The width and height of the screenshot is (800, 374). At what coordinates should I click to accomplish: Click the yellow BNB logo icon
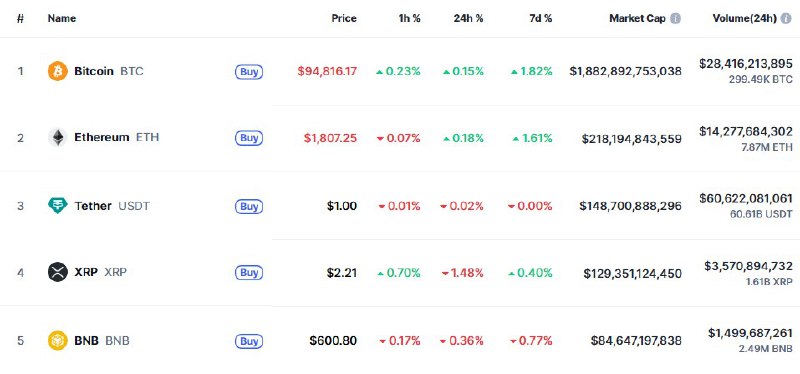point(58,340)
